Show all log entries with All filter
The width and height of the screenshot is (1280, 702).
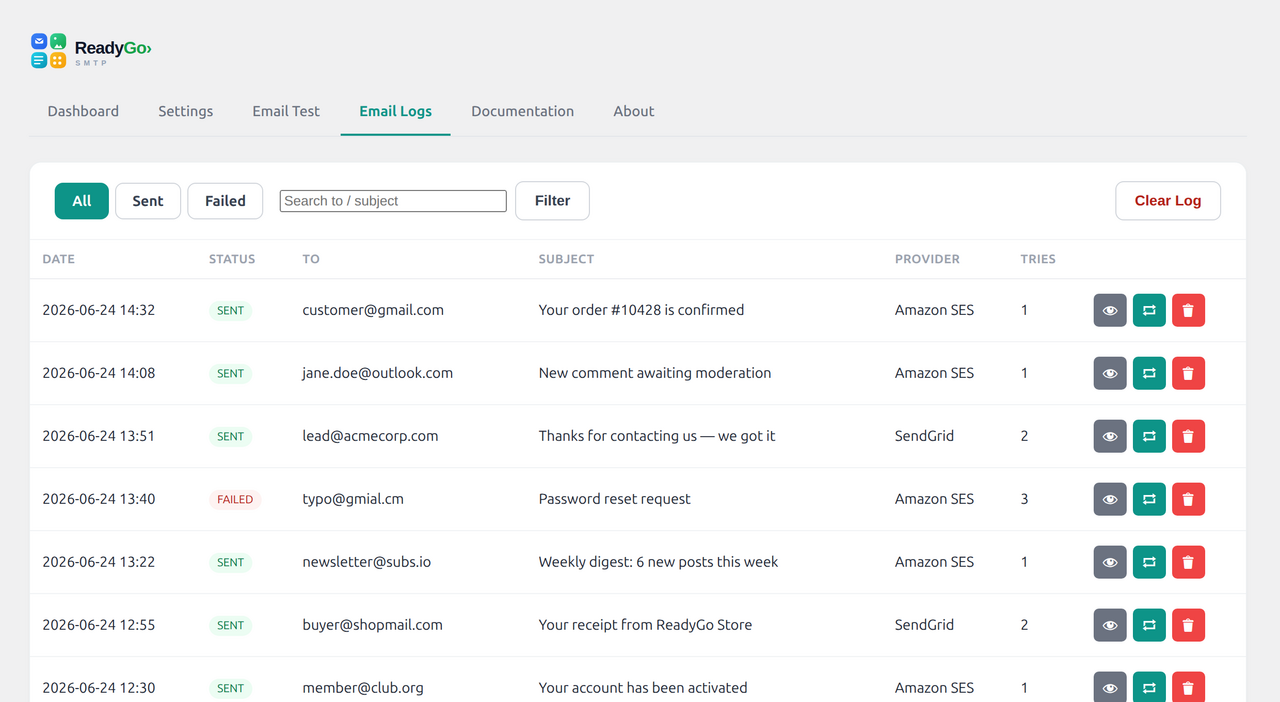tap(81, 201)
